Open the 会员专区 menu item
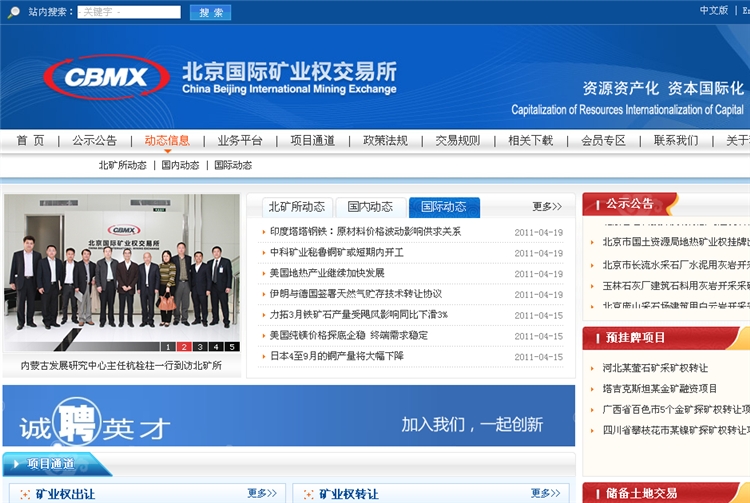 603,141
